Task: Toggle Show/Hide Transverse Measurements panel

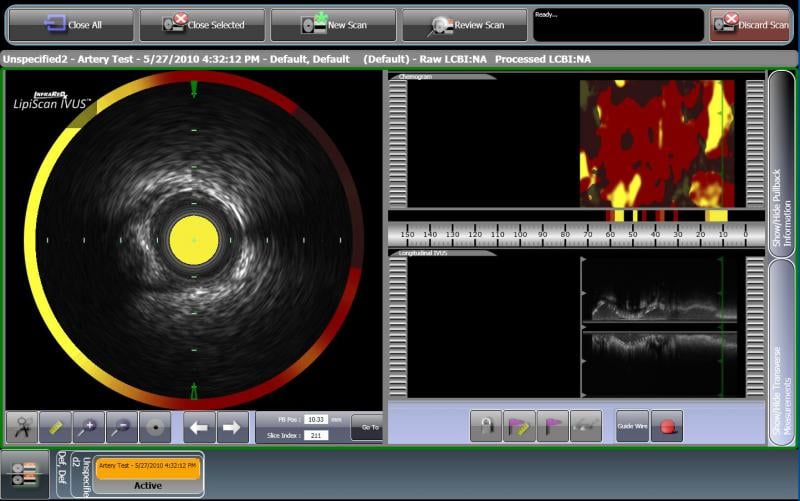Action: point(781,350)
